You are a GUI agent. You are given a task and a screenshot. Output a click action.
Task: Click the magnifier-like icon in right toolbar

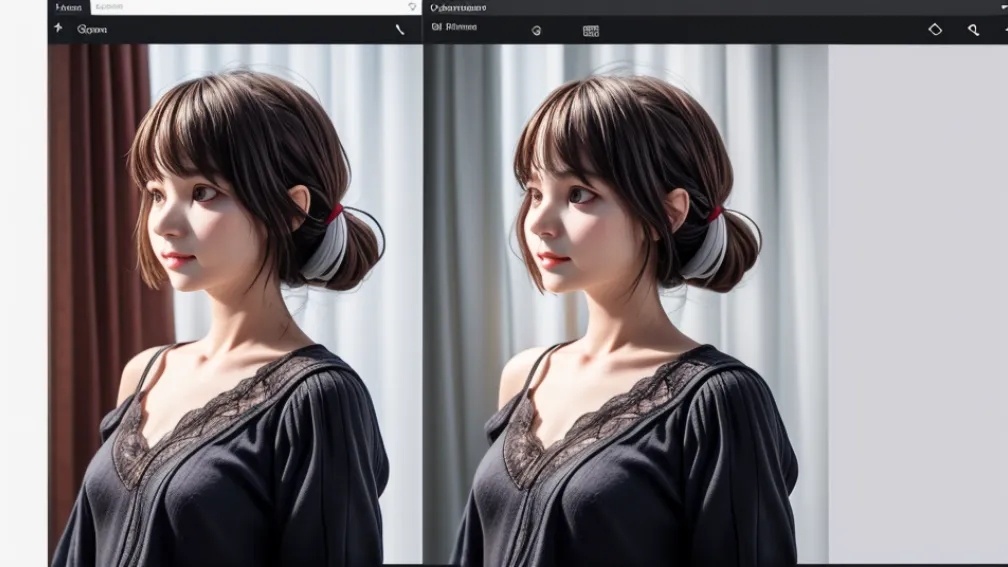pos(973,30)
